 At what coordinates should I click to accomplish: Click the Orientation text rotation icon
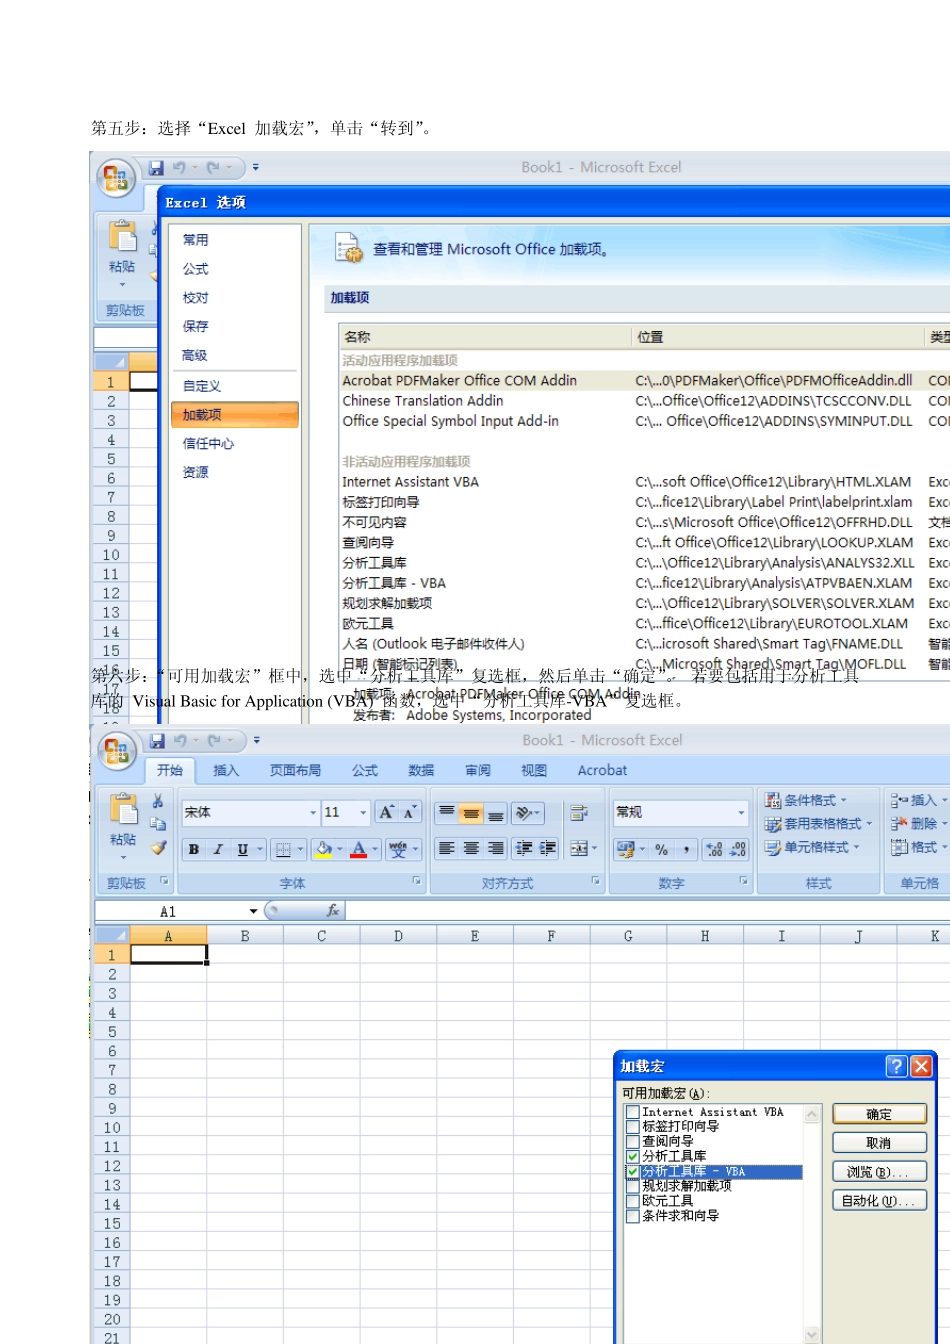pos(523,812)
